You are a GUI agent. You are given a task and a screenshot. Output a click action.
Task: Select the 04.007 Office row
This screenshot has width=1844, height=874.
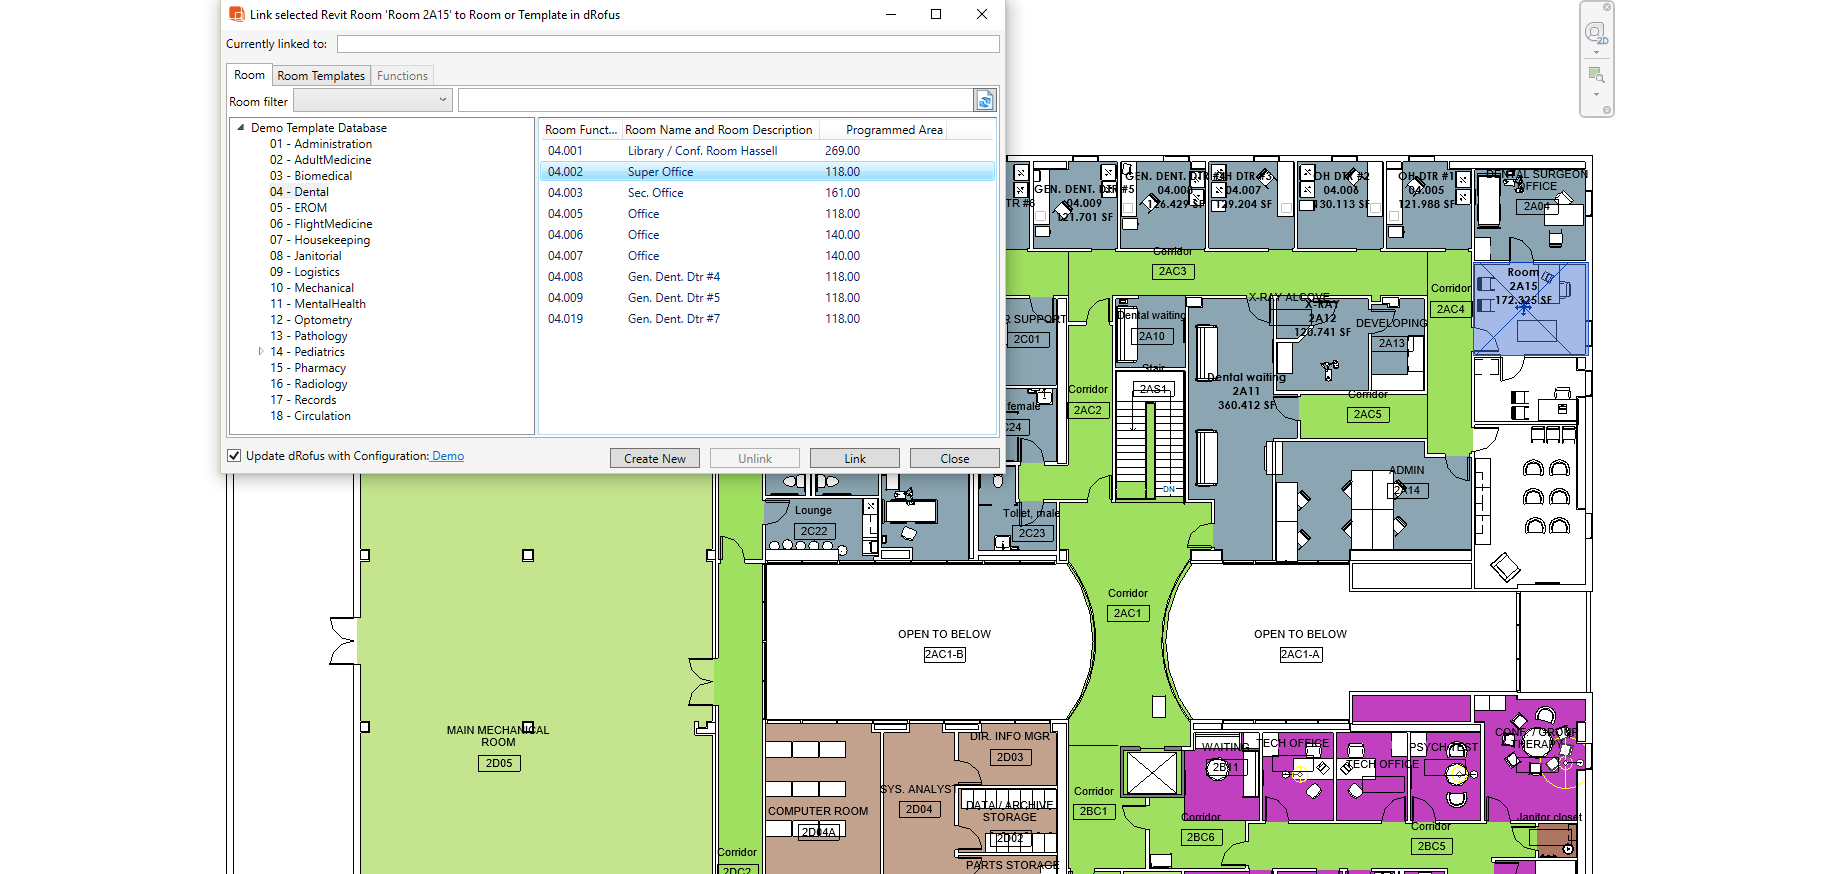[x=767, y=256]
